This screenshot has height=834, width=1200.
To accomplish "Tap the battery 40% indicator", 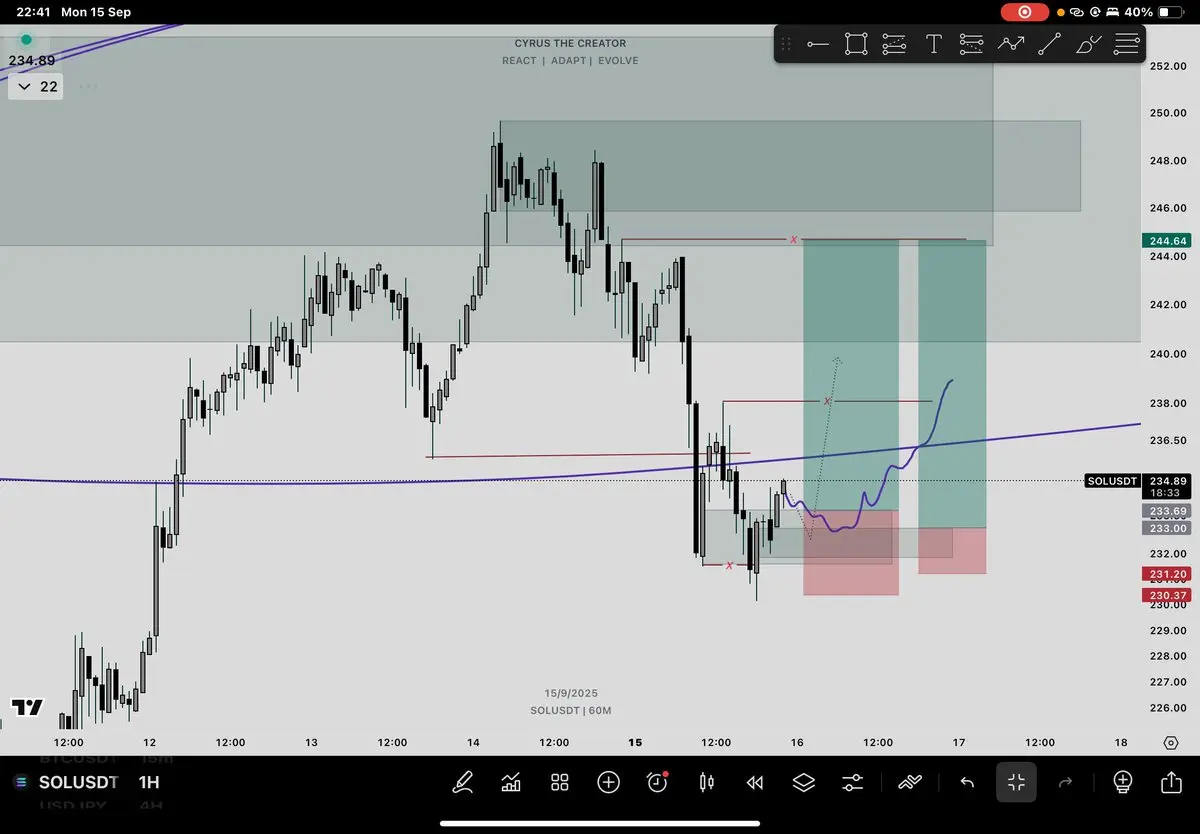I will point(1154,12).
